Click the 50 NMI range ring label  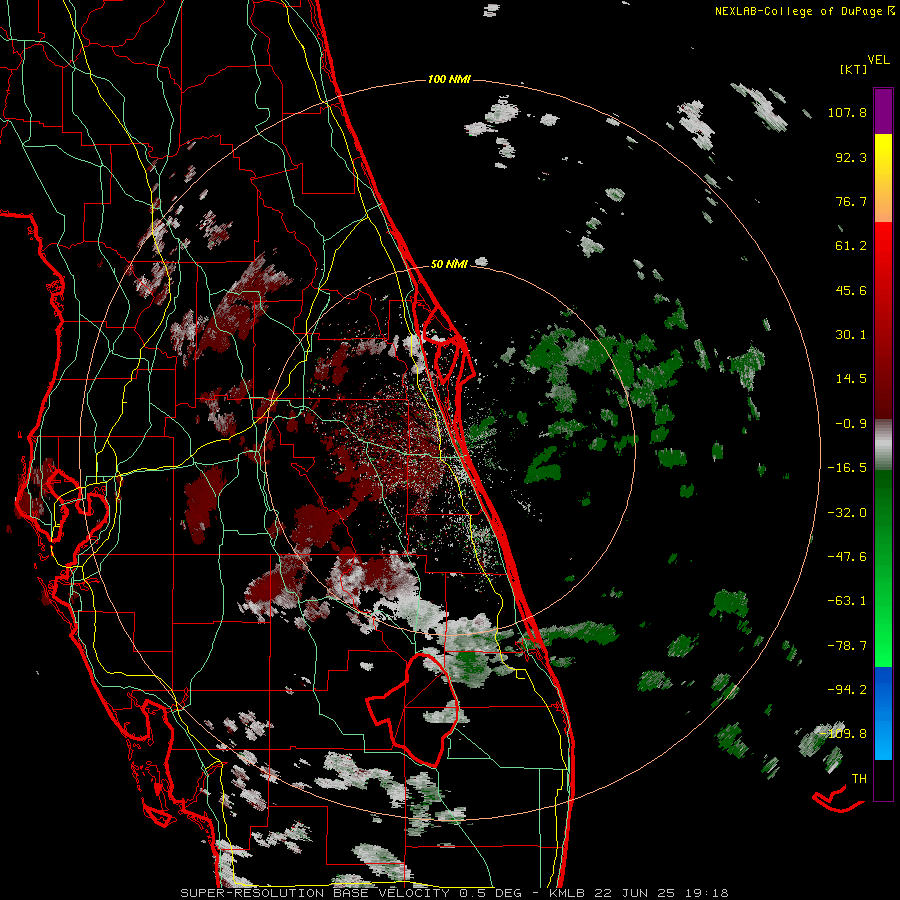pyautogui.click(x=449, y=264)
